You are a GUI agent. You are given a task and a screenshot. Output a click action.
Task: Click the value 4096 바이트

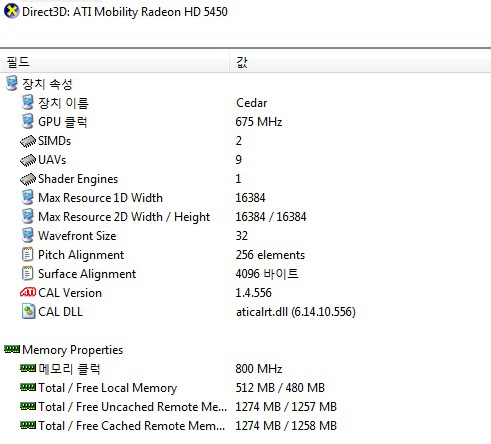tap(267, 274)
